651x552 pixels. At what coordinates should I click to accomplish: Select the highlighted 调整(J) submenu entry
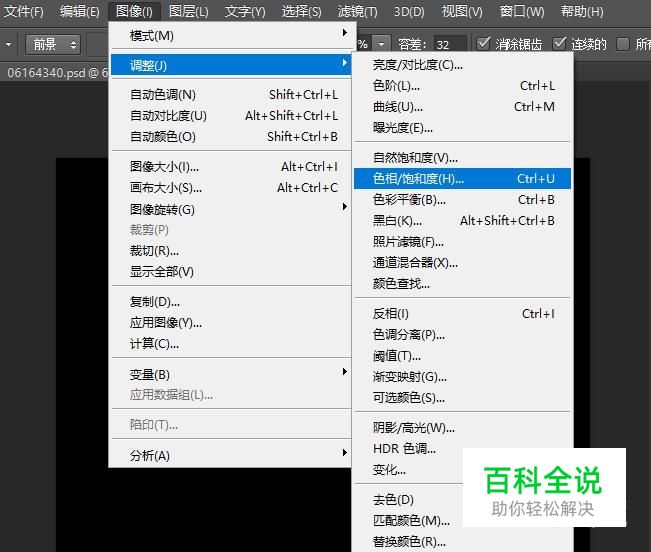(231, 65)
